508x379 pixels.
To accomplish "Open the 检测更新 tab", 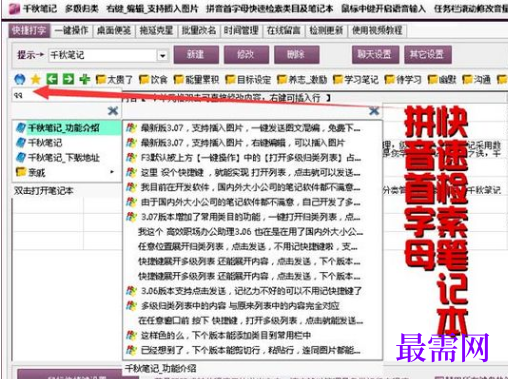I will tap(326, 31).
